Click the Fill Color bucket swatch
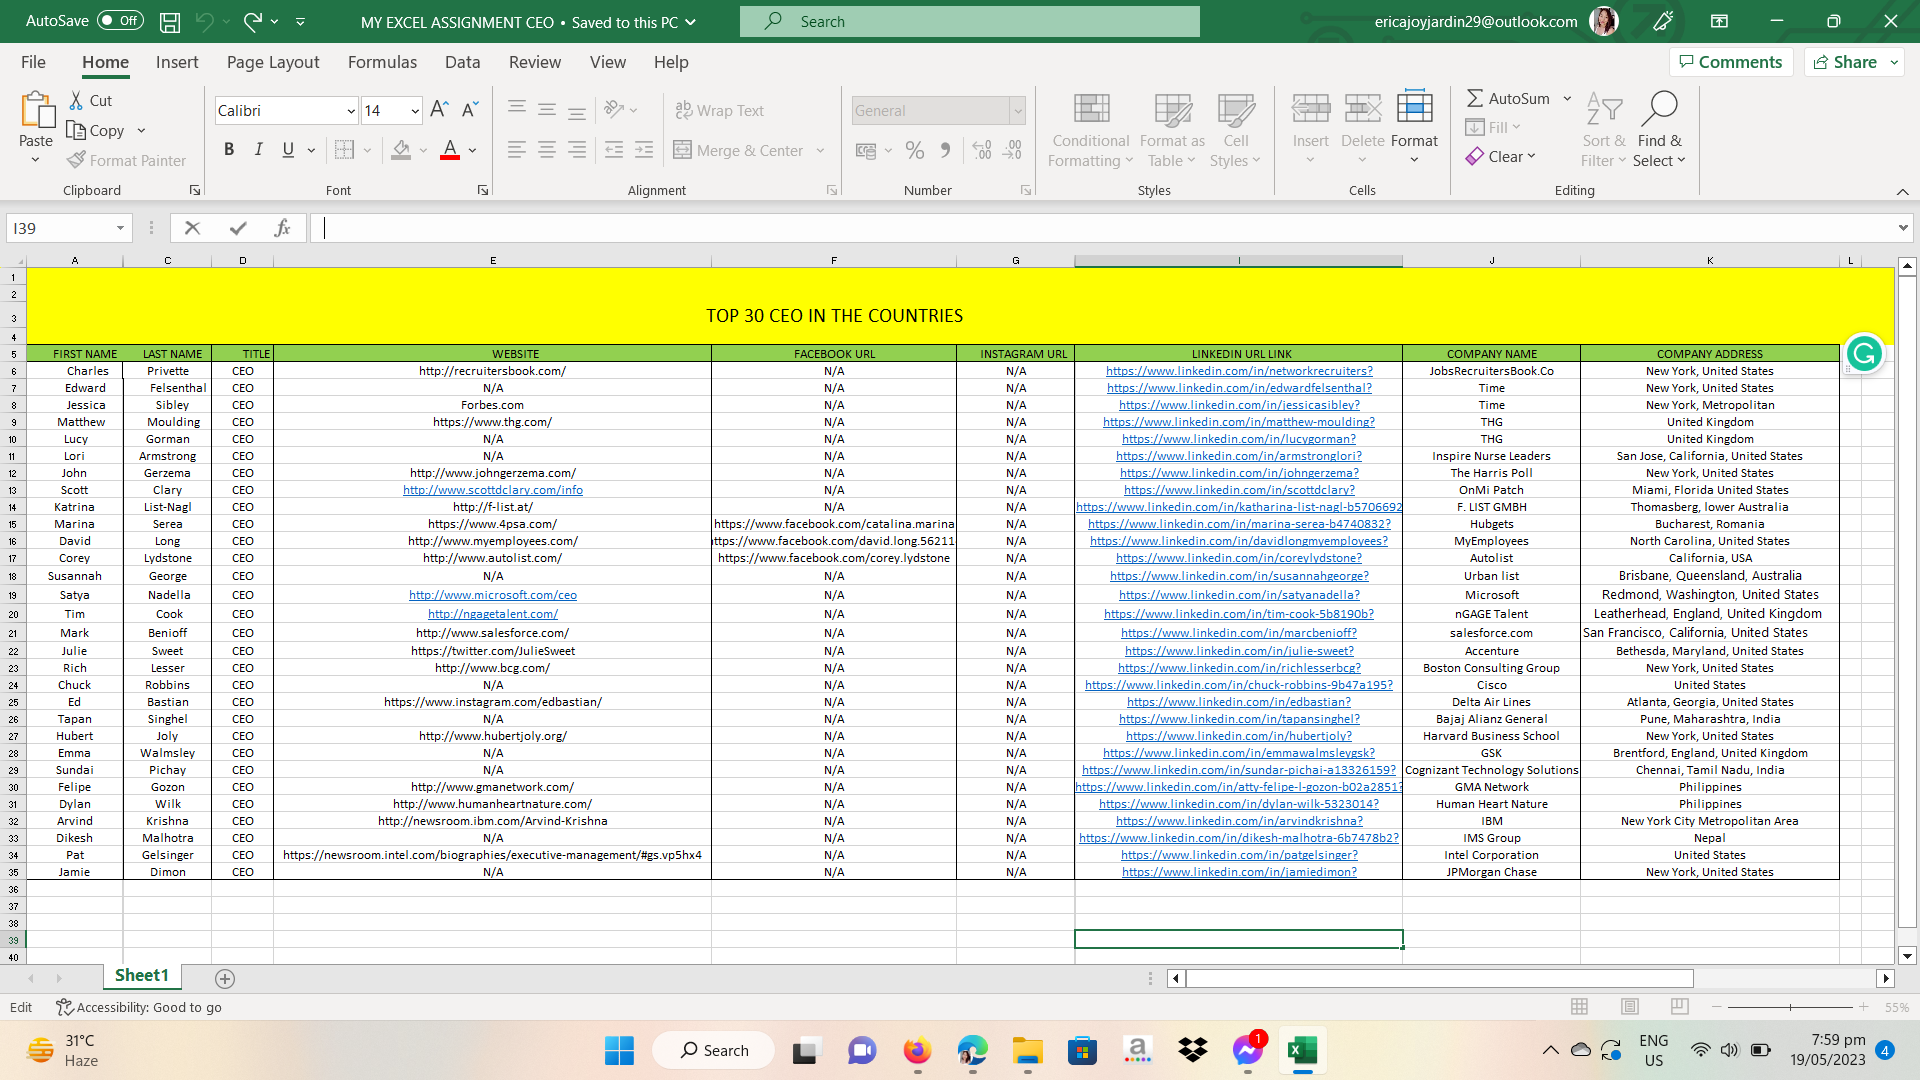The image size is (1920, 1080). 401,151
